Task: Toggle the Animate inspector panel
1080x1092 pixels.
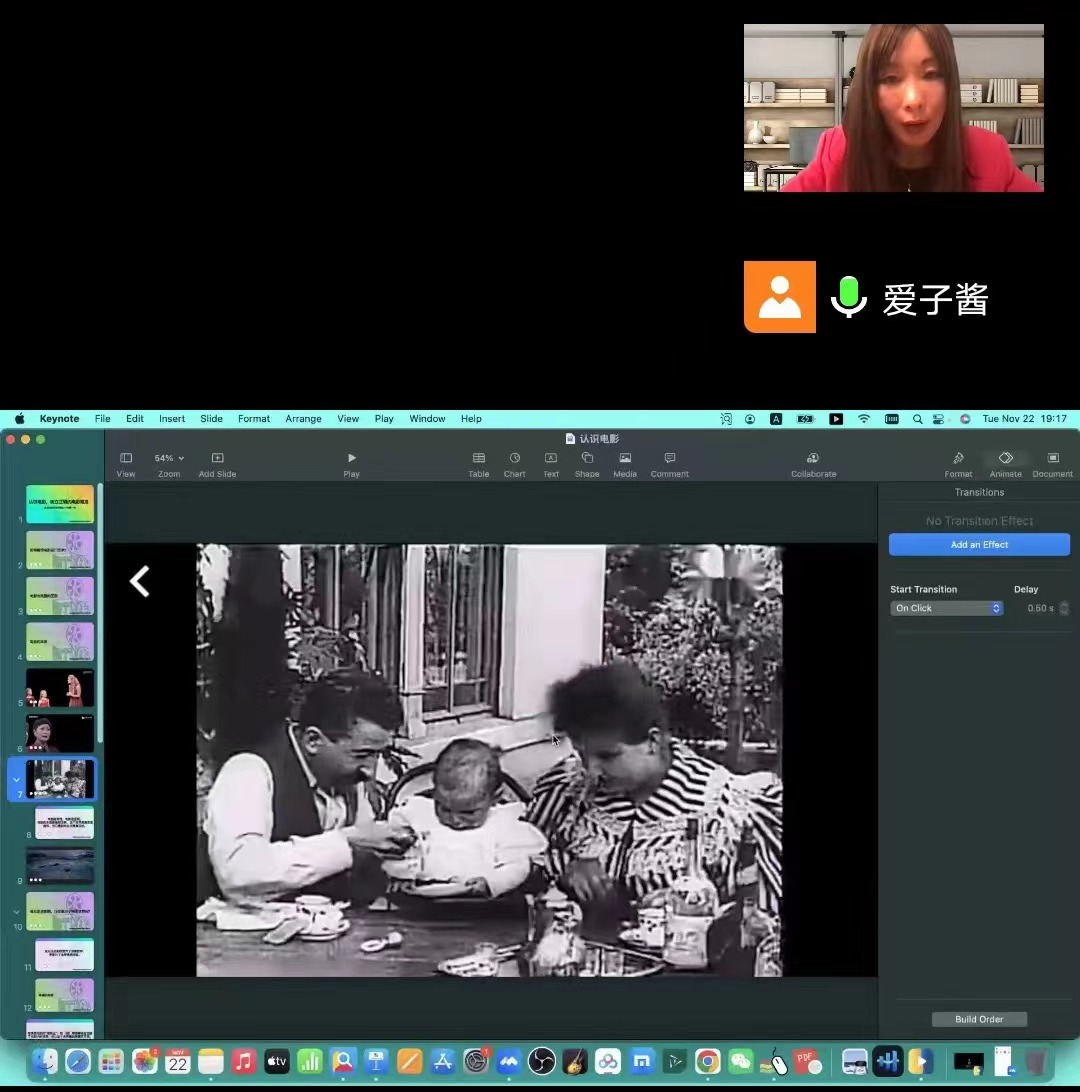Action: tap(1005, 459)
